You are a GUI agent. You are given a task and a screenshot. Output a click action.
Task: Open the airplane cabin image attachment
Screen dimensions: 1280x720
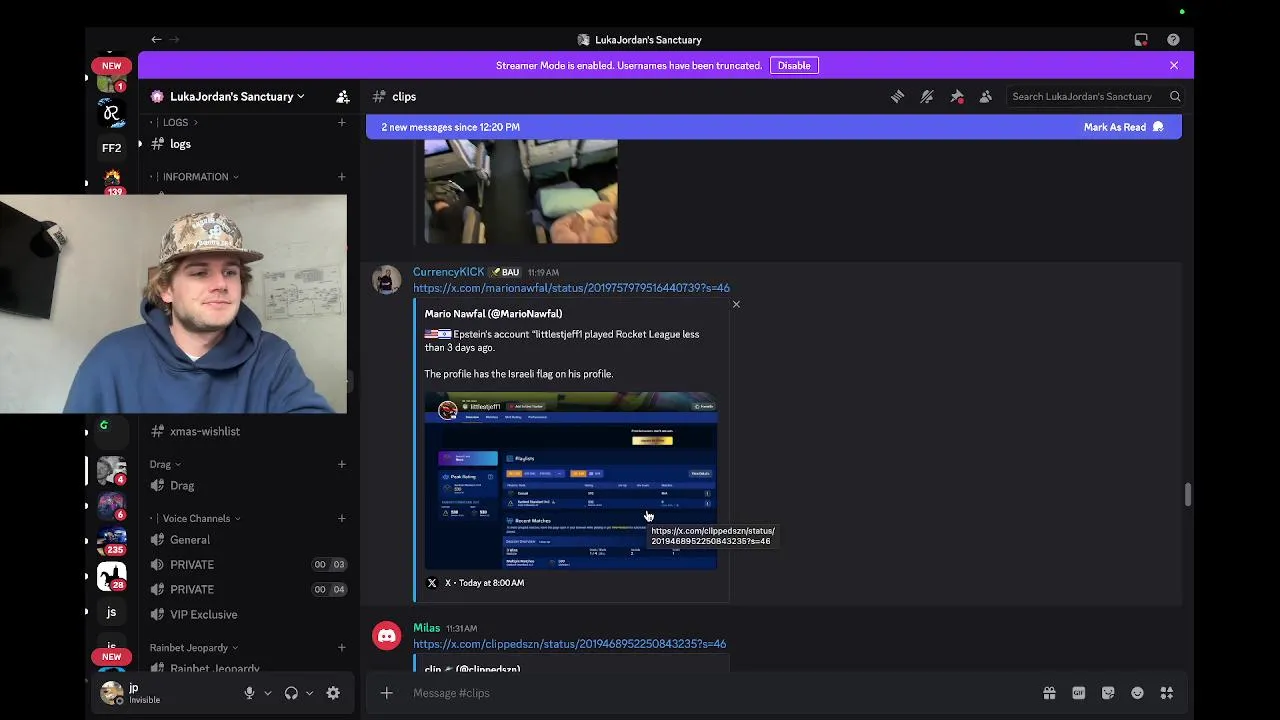521,191
